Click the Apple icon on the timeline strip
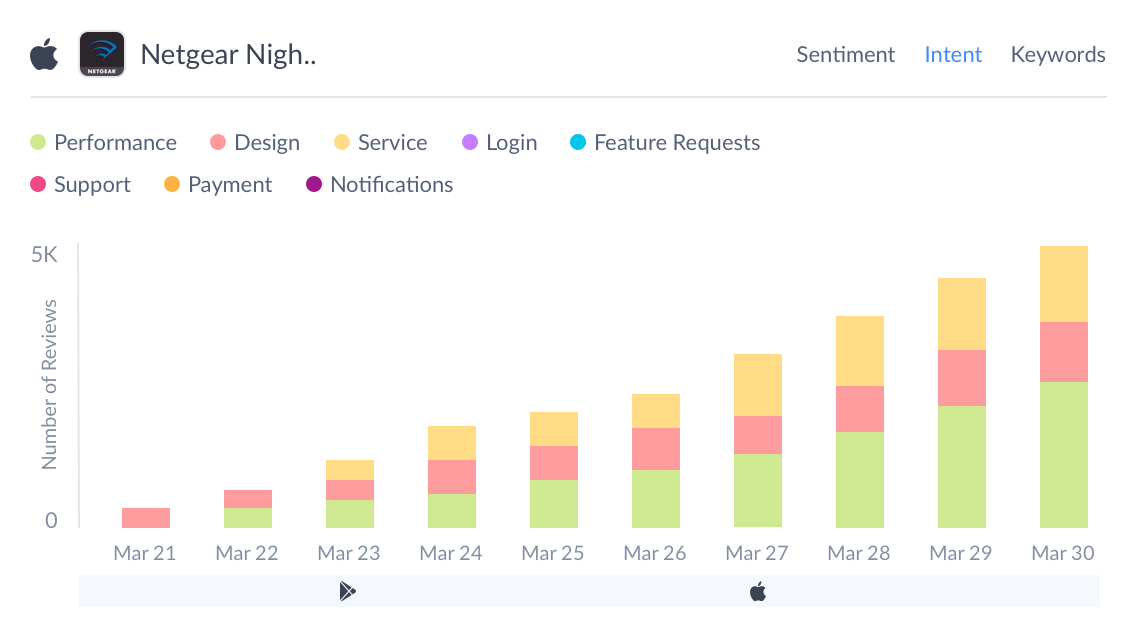This screenshot has width=1140, height=640. click(x=758, y=591)
